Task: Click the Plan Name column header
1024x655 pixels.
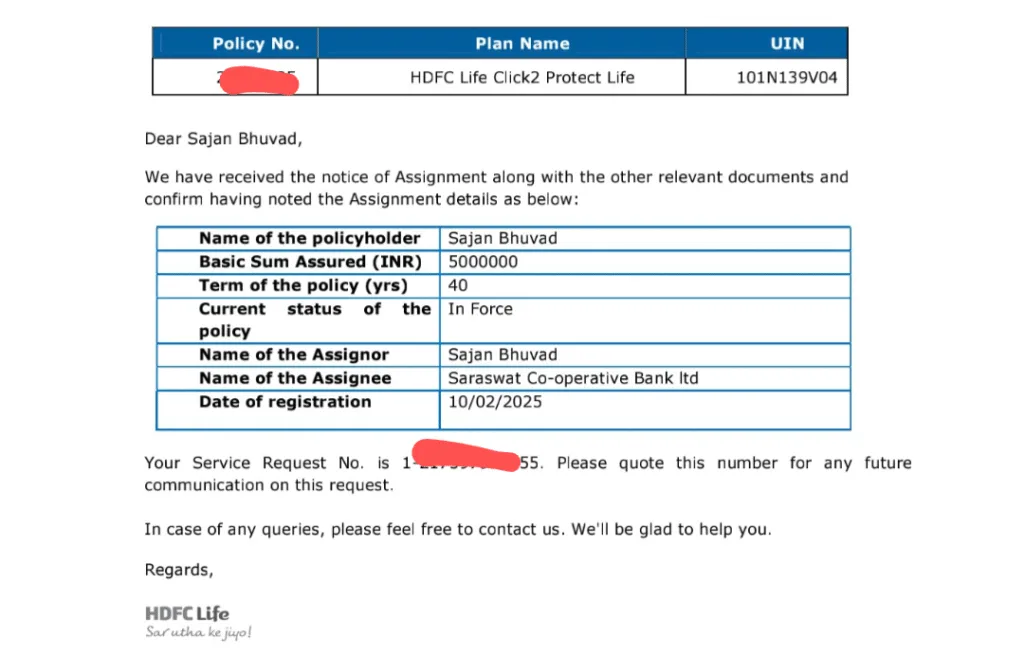Action: point(522,44)
